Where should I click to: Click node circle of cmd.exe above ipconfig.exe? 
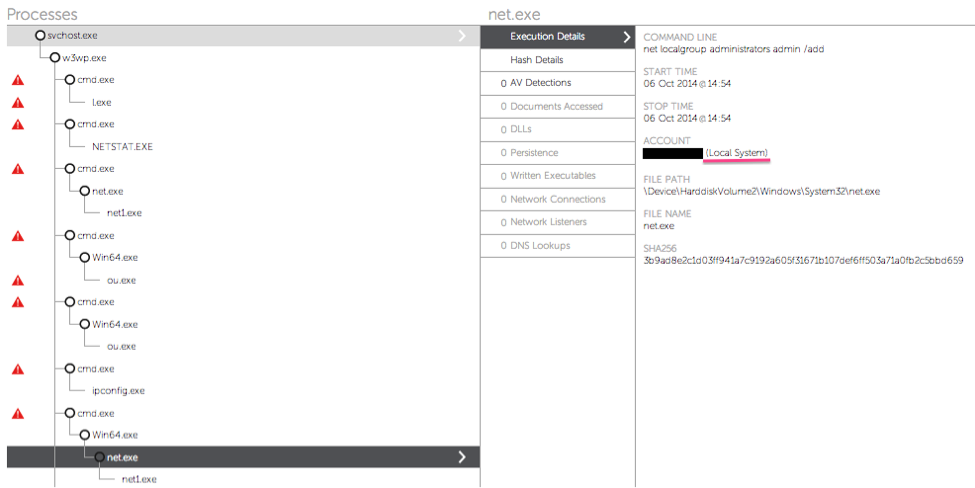click(x=70, y=369)
